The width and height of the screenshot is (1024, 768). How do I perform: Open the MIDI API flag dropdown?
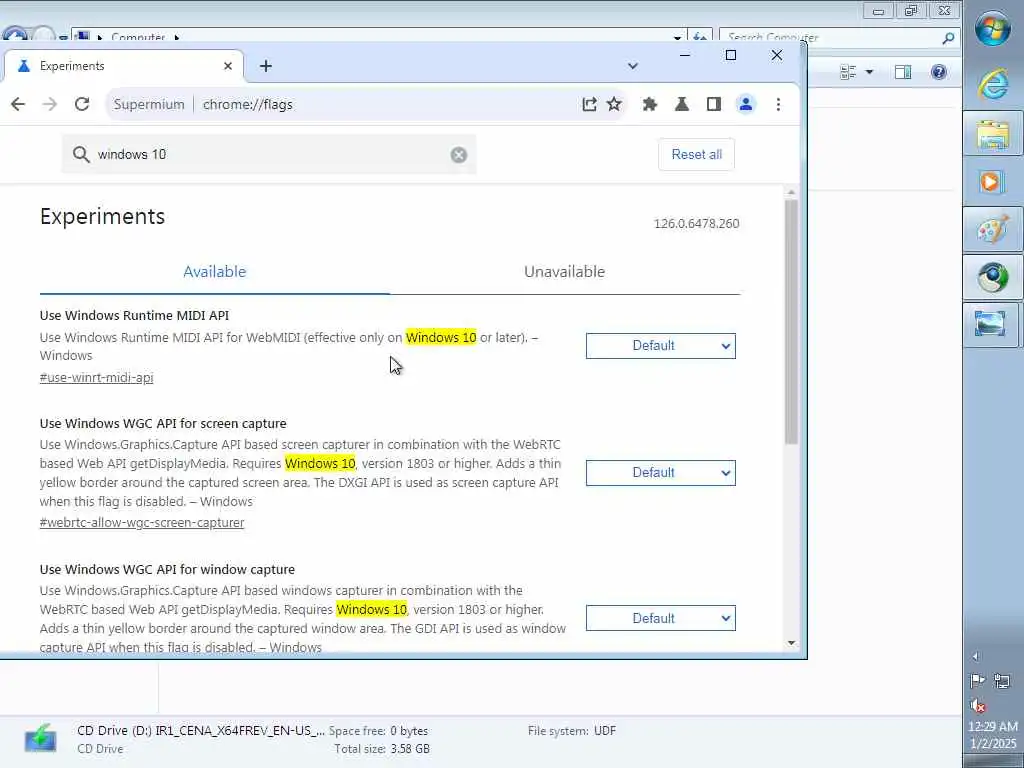tap(661, 346)
